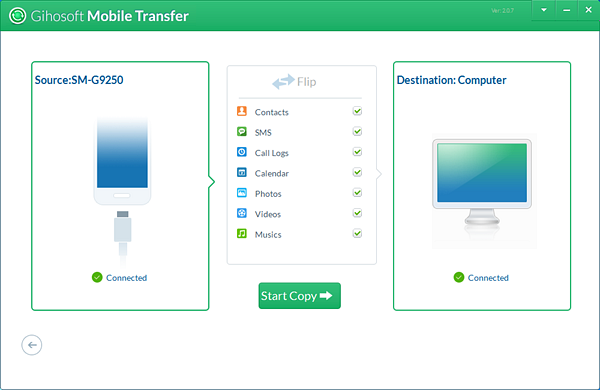The height and width of the screenshot is (390, 600).
Task: Uncheck the Contacts checkbox
Action: tap(357, 111)
